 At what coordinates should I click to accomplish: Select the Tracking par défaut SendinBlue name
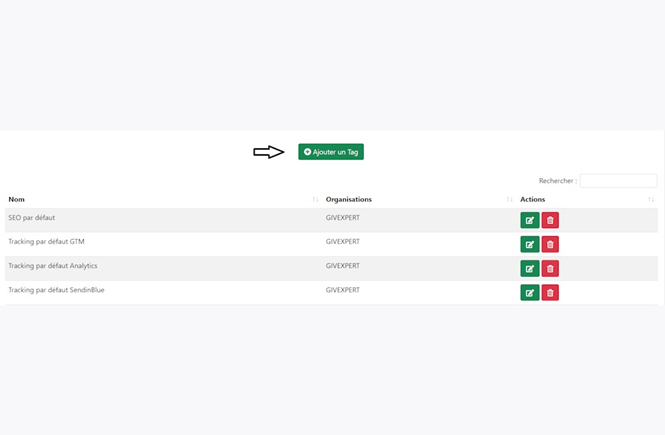pos(56,290)
